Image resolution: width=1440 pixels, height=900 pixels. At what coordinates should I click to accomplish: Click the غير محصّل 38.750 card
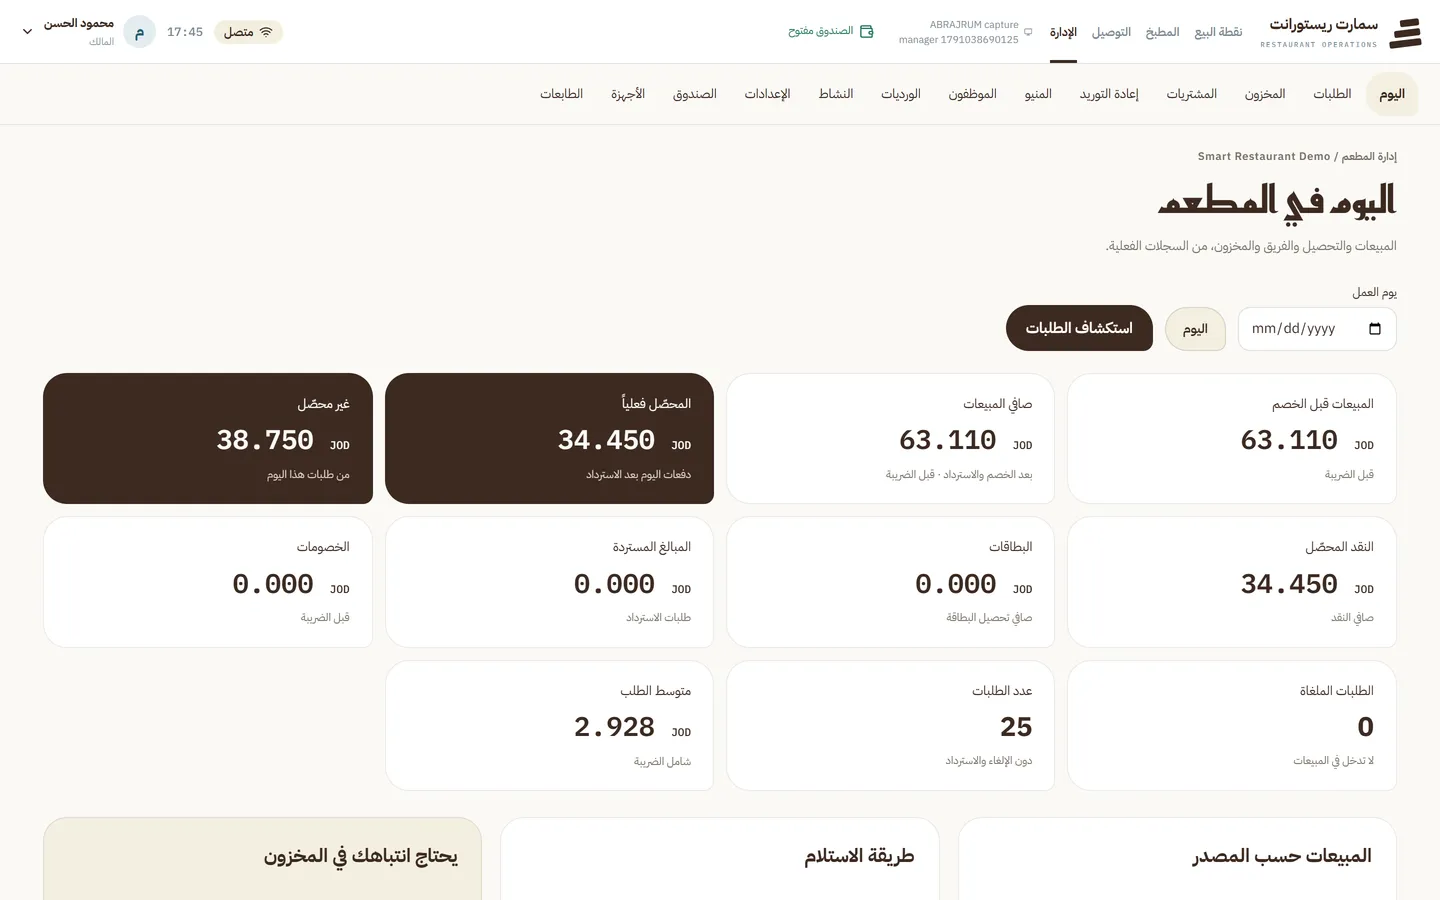click(x=208, y=438)
